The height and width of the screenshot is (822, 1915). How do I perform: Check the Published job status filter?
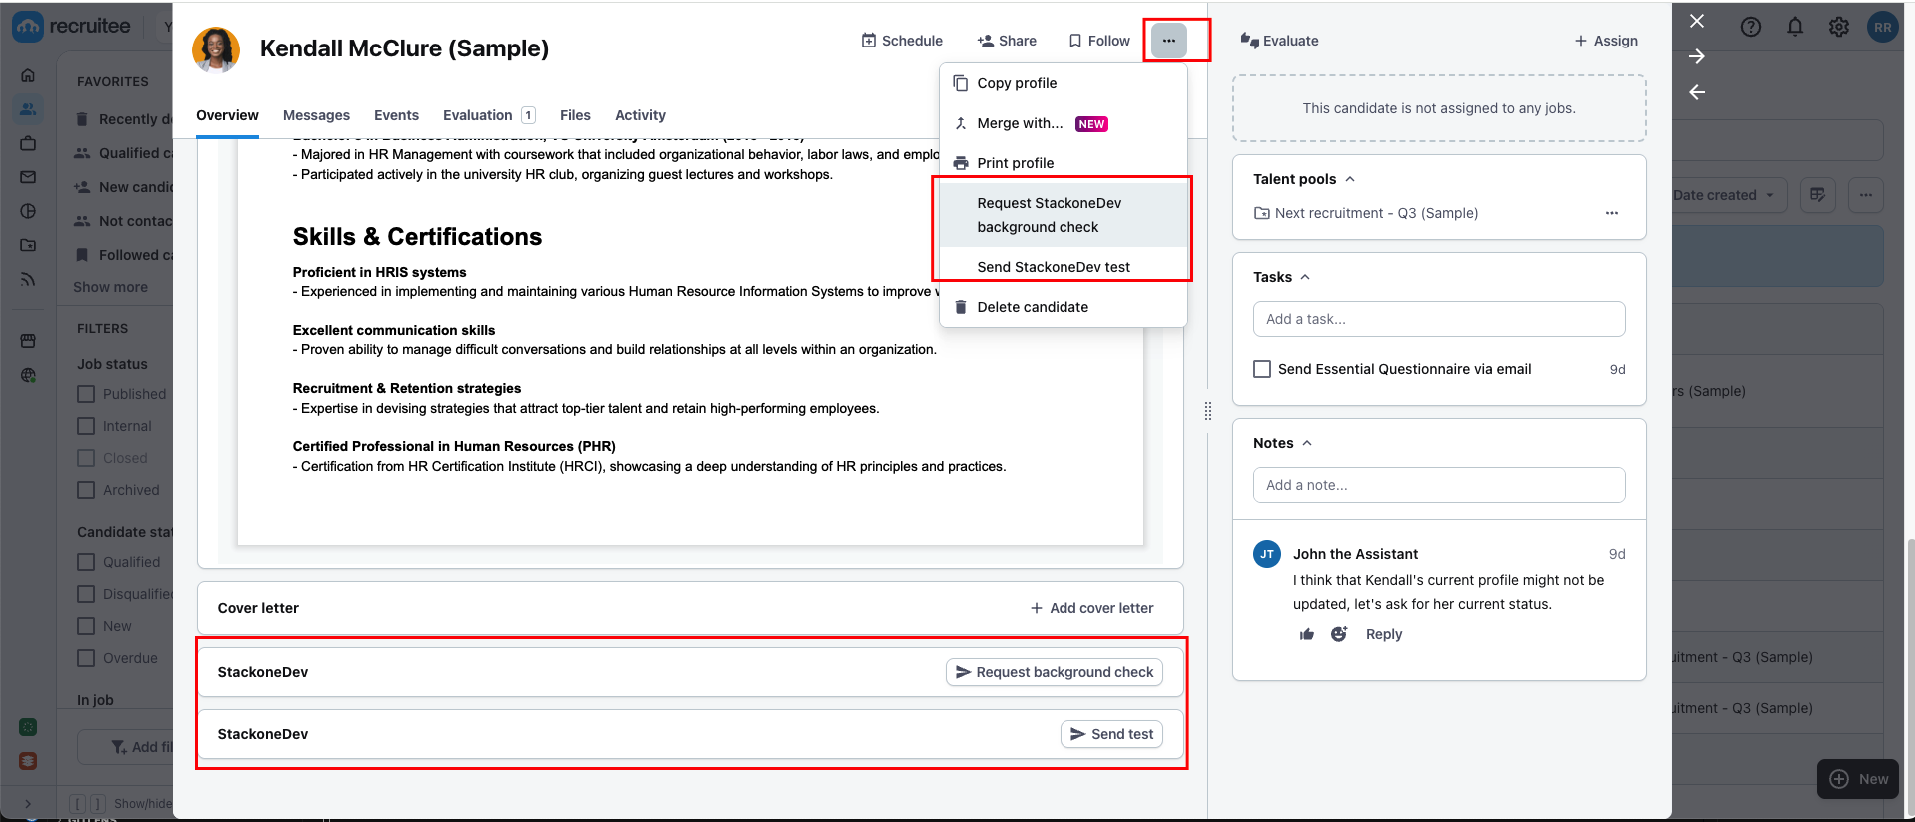(x=86, y=394)
